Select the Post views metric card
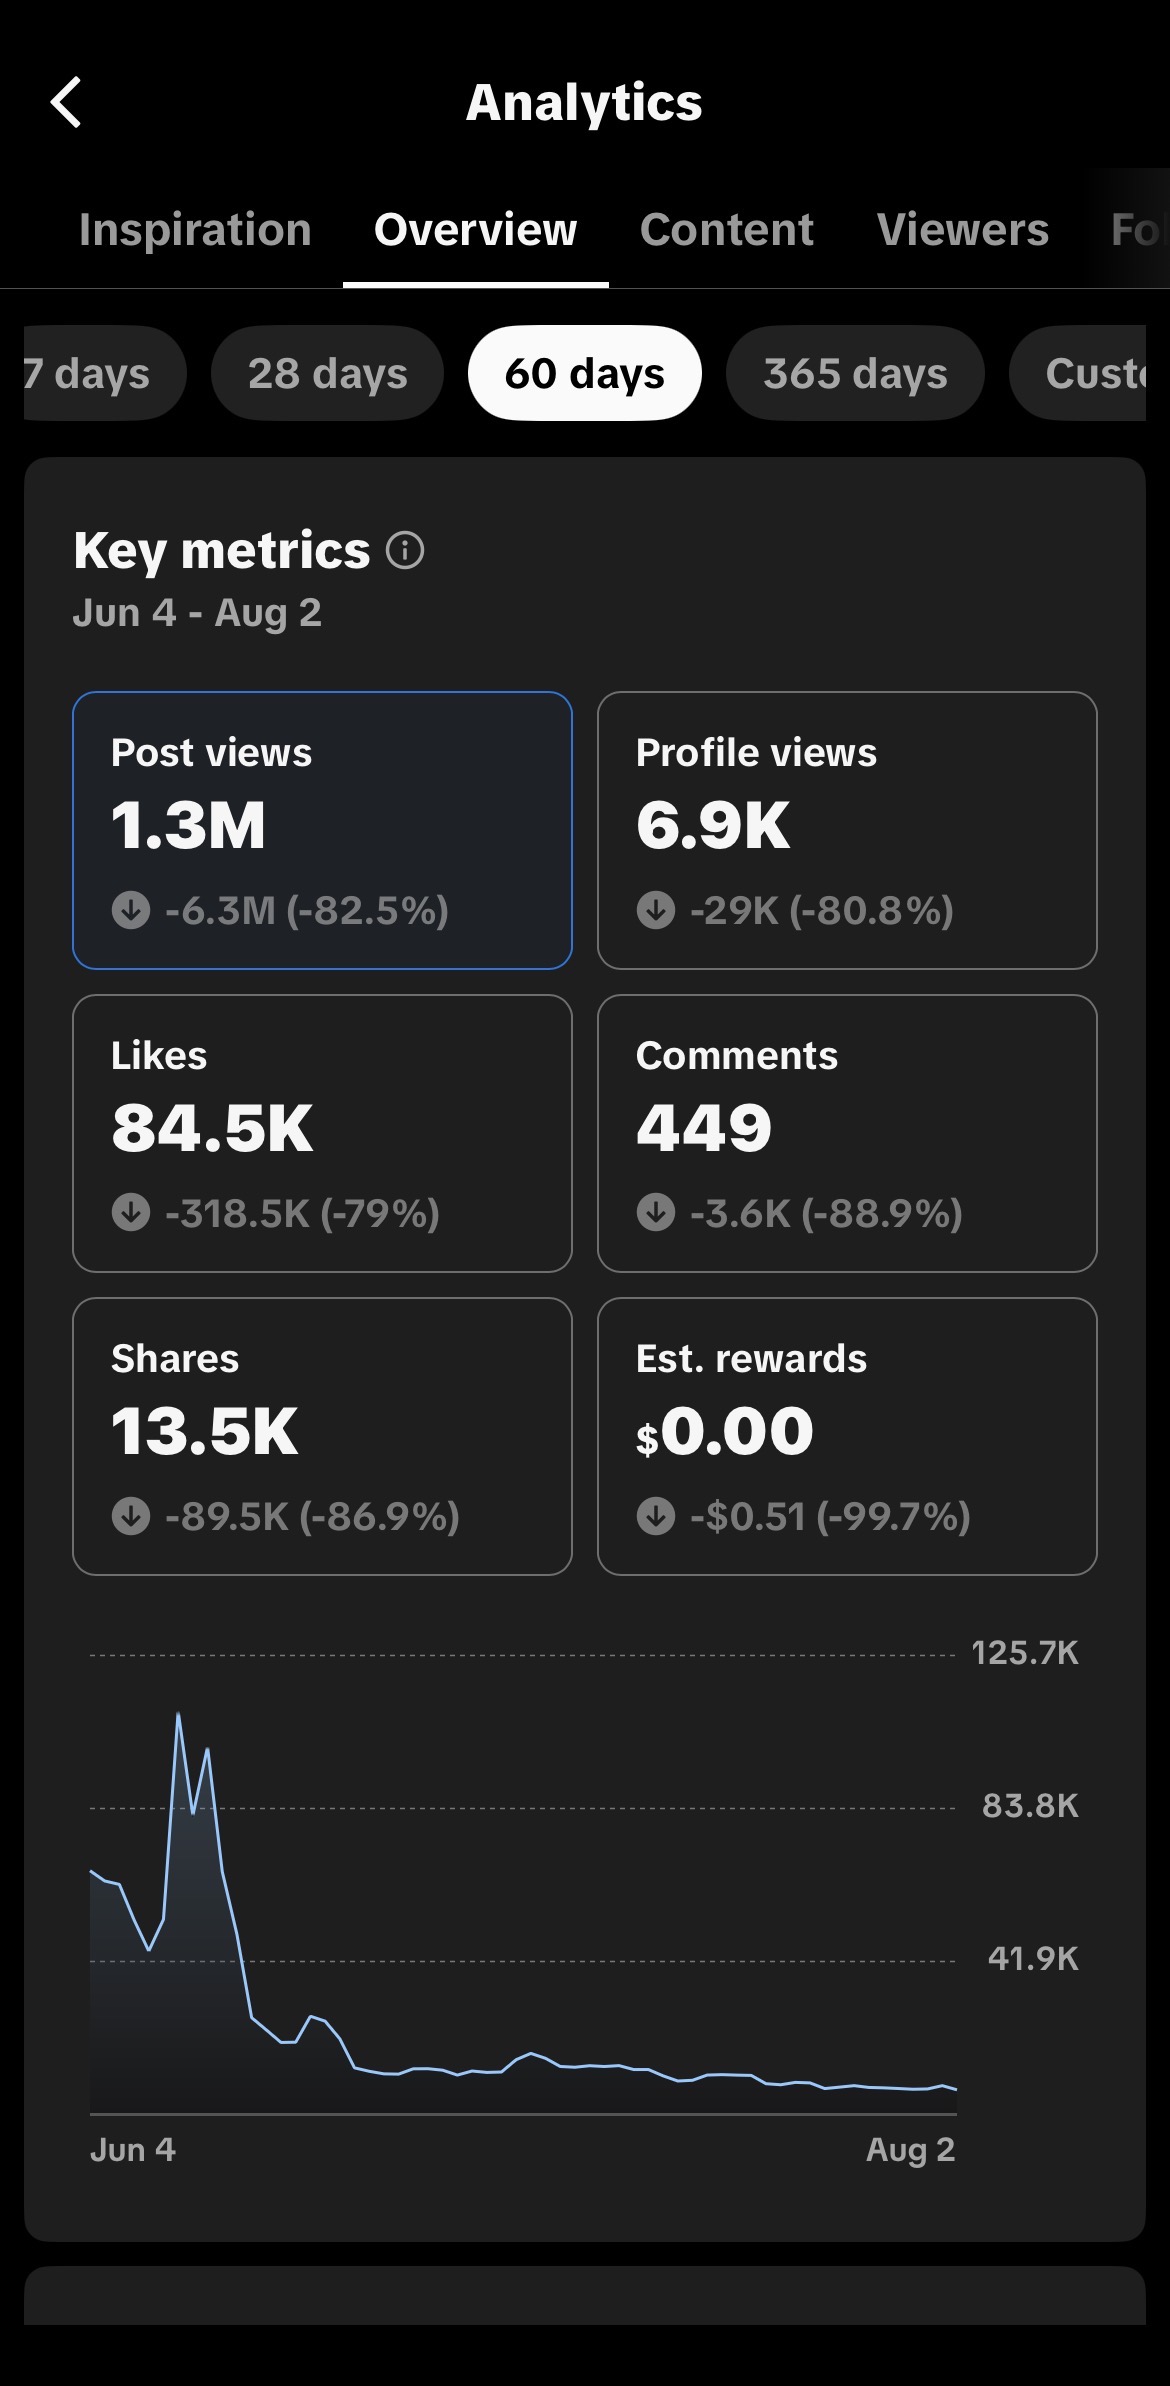Image resolution: width=1170 pixels, height=2386 pixels. 322,830
